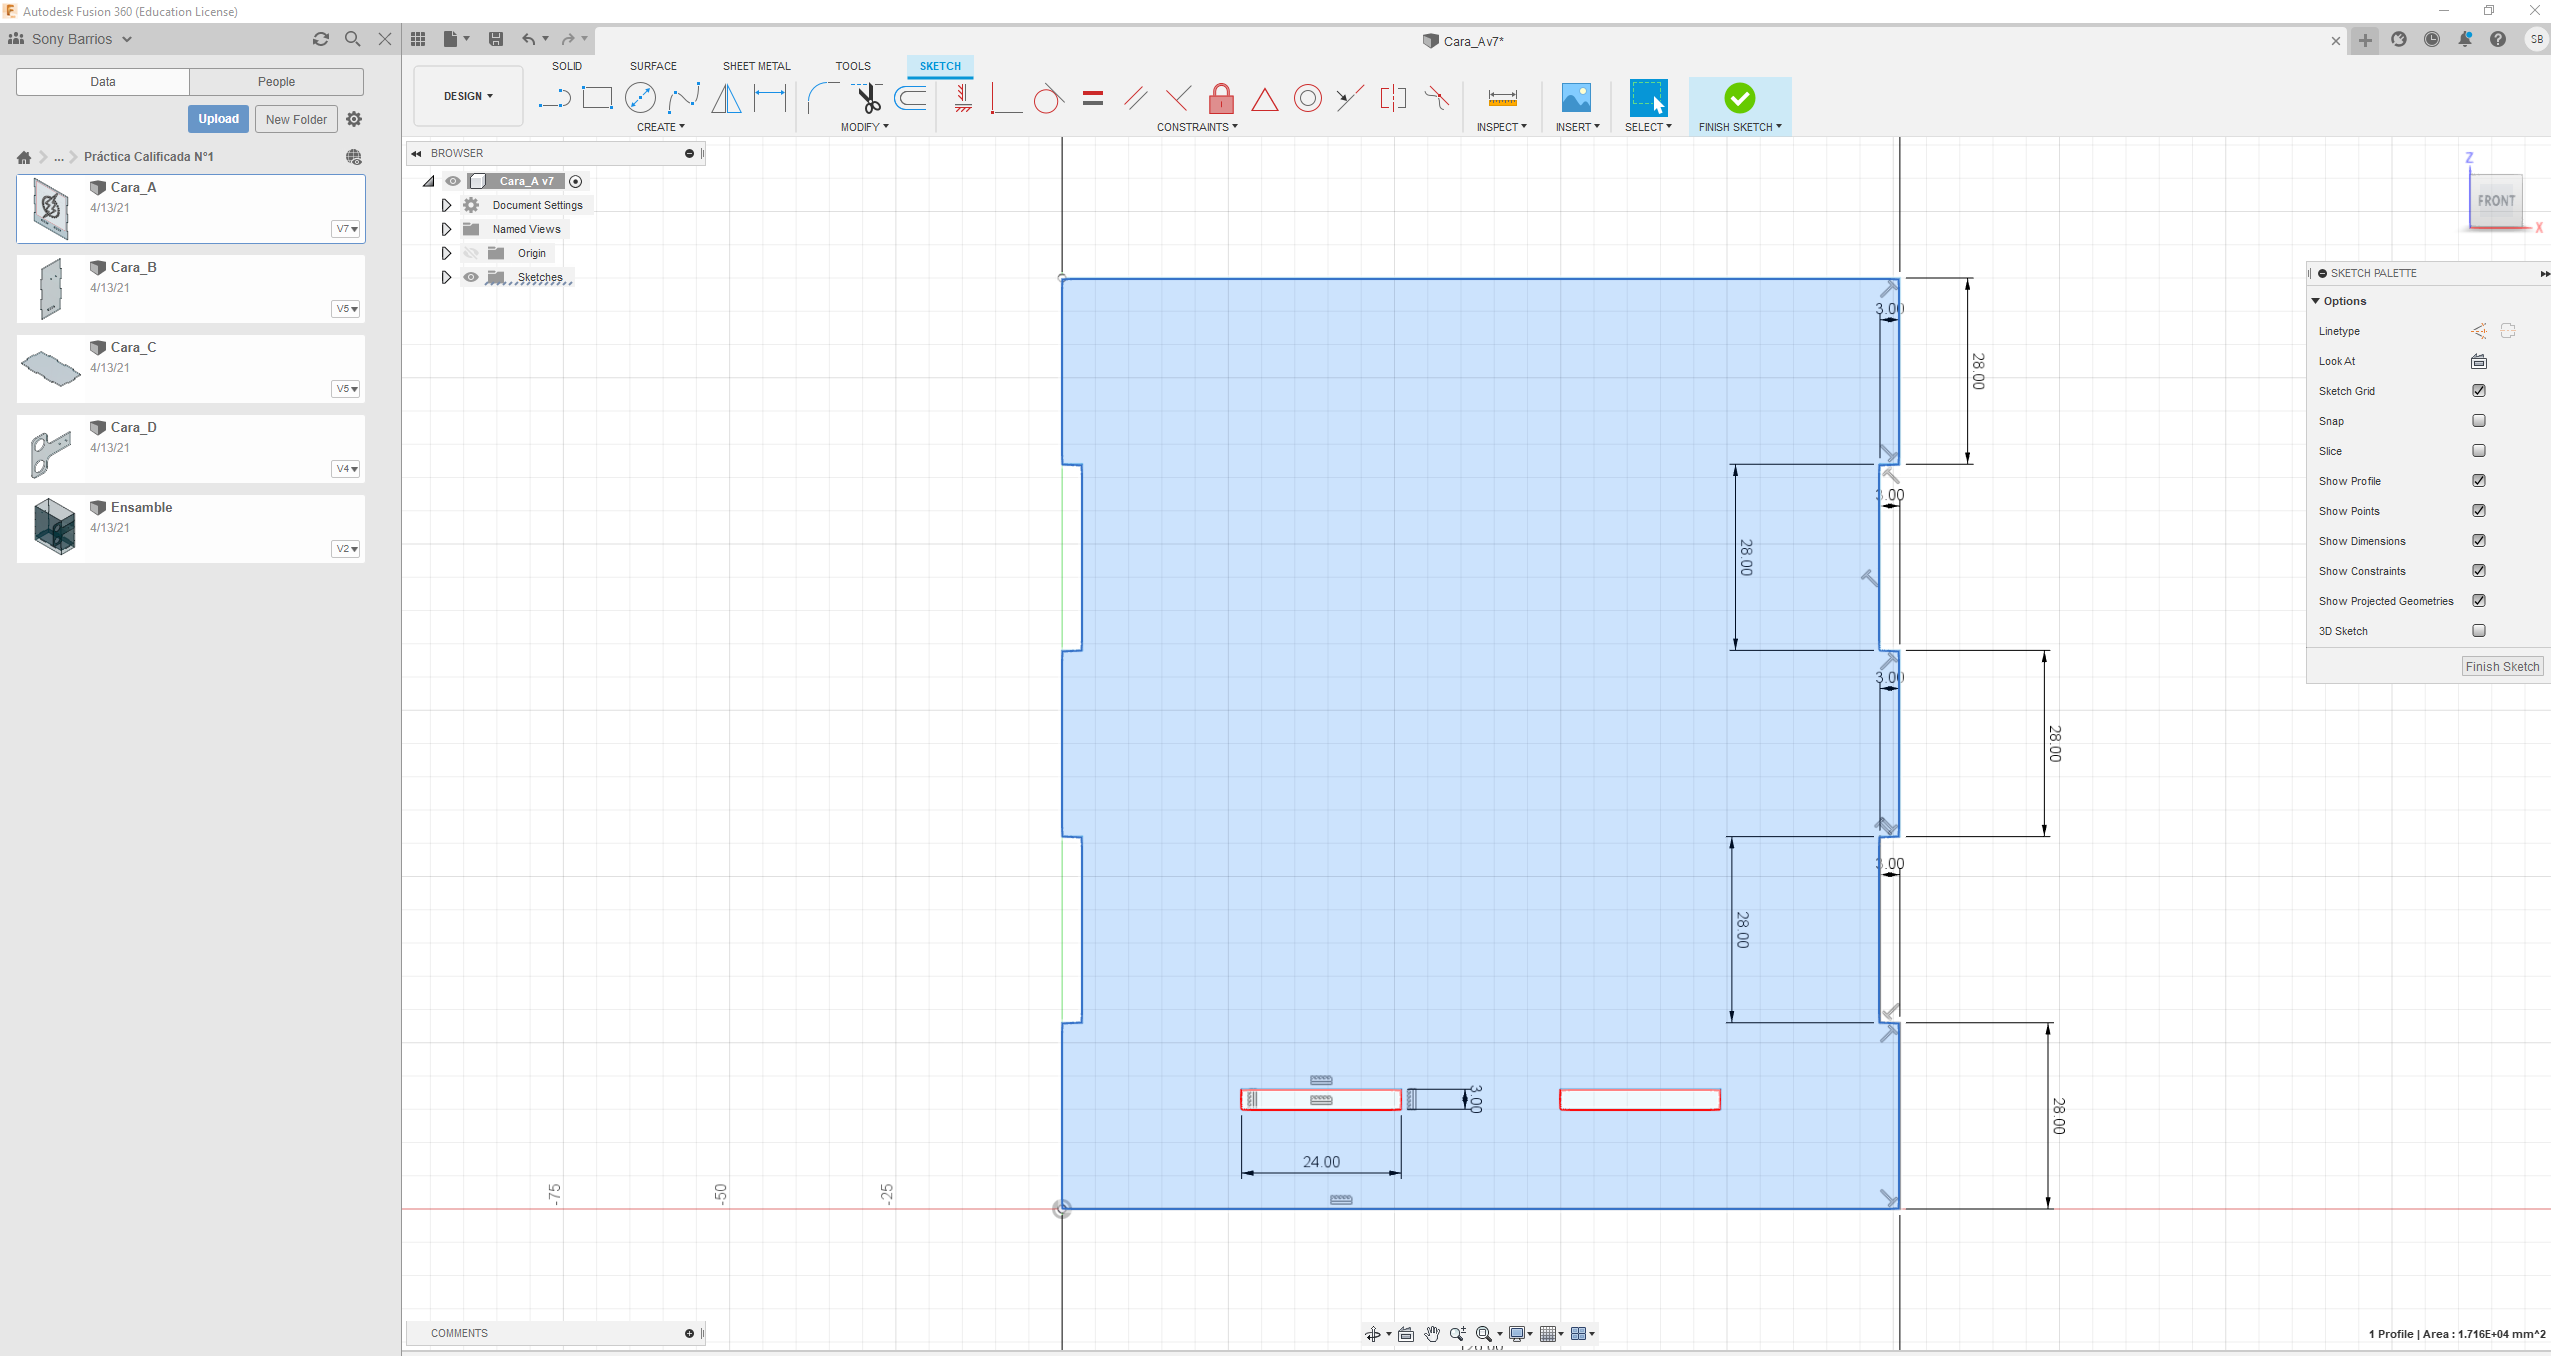Click the Insert image icon
The height and width of the screenshot is (1356, 2551).
1576,98
